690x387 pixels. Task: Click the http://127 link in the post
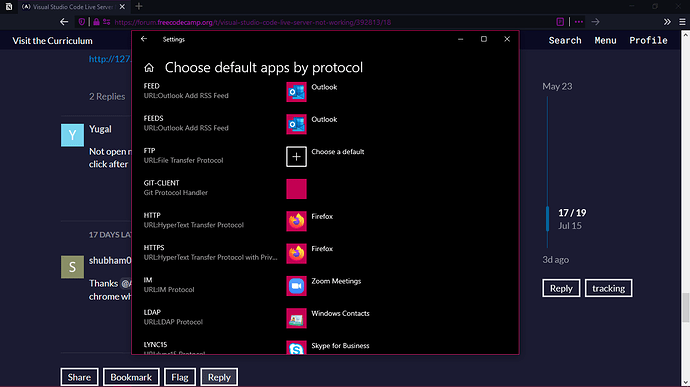point(110,59)
